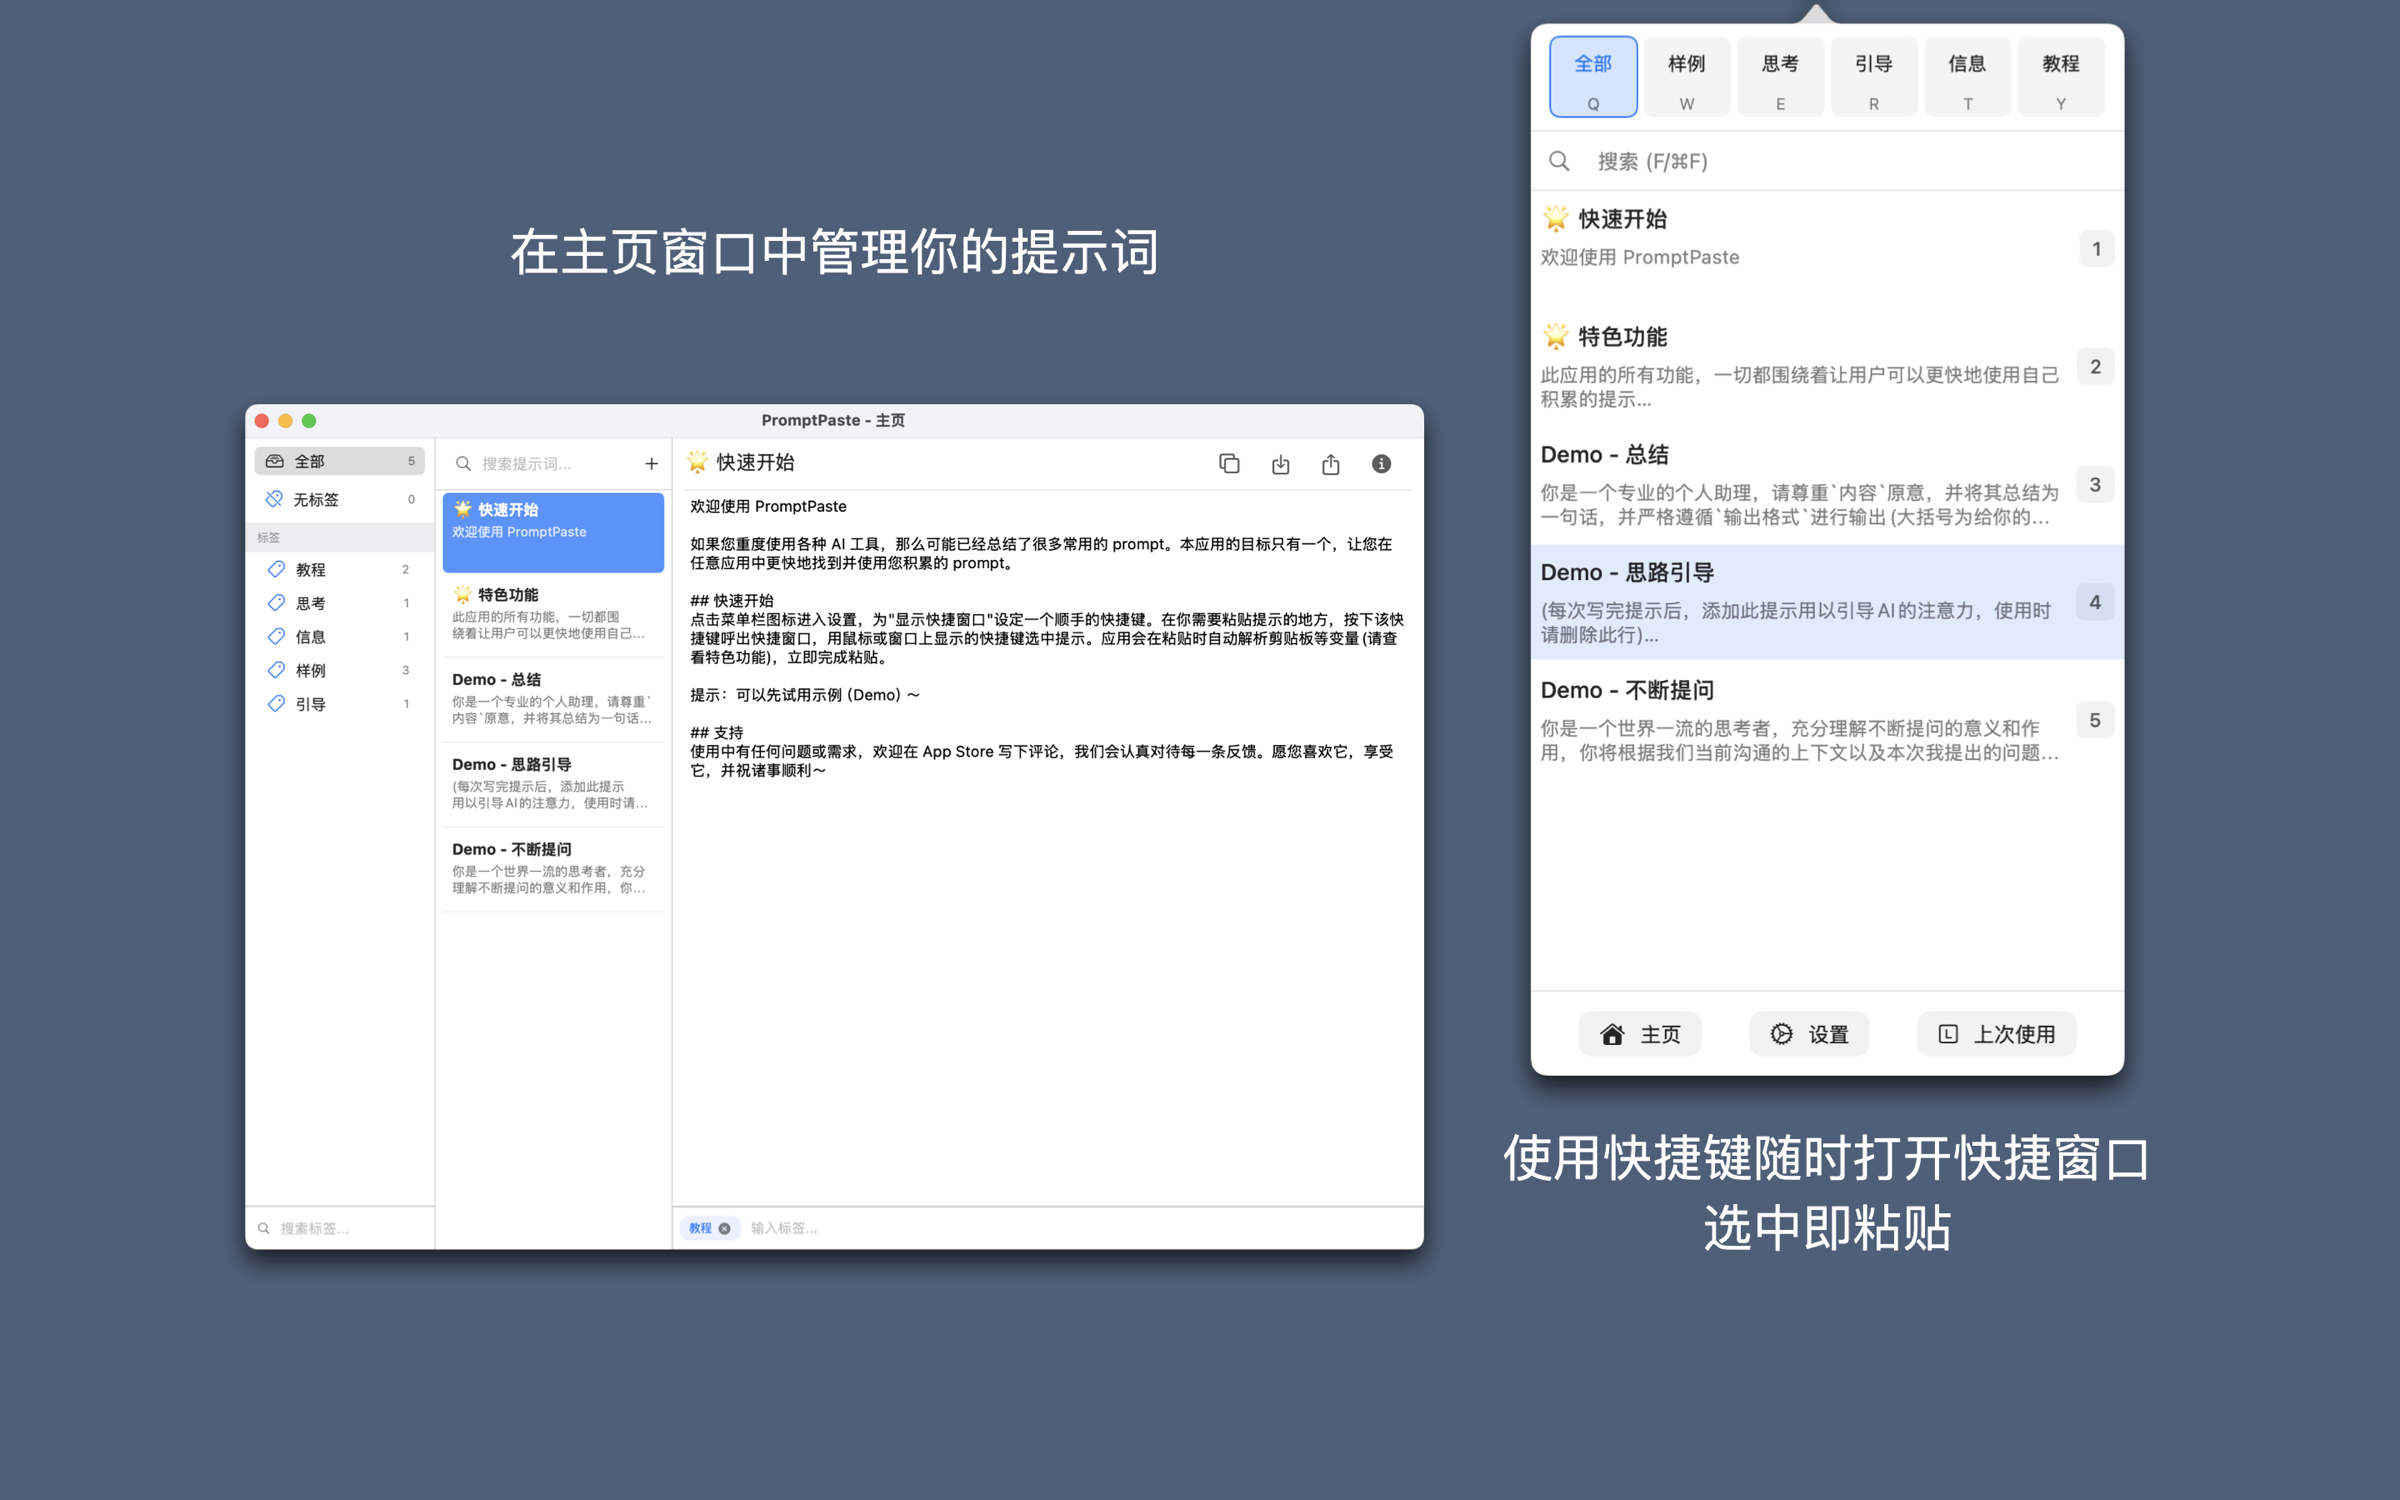Select Demo - 总结 in main prompt list
Viewport: 2400px width, 1500px height.
pos(552,698)
